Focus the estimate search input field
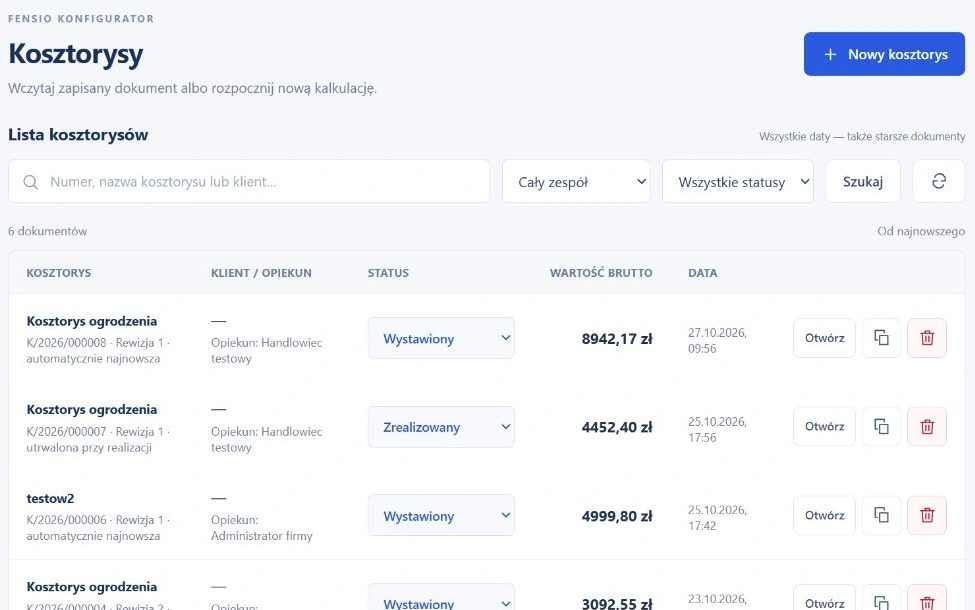The image size is (975, 610). tap(249, 181)
